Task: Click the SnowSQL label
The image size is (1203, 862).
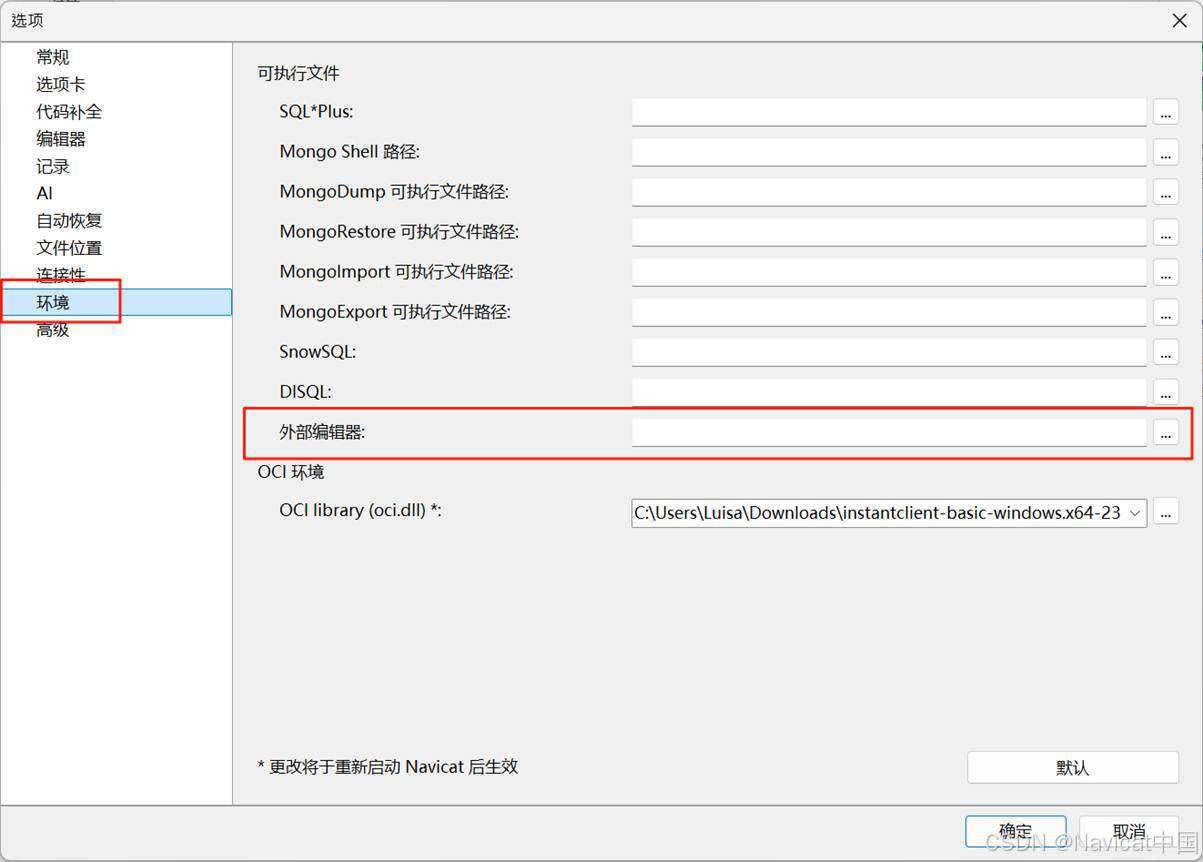Action: [x=318, y=351]
